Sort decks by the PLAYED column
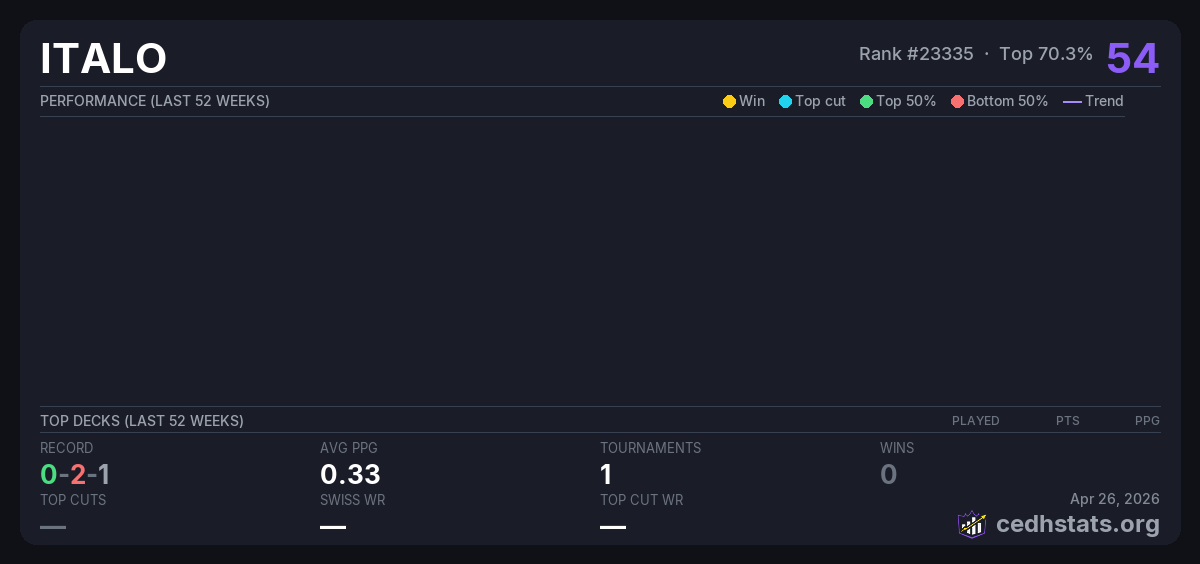 [x=975, y=421]
